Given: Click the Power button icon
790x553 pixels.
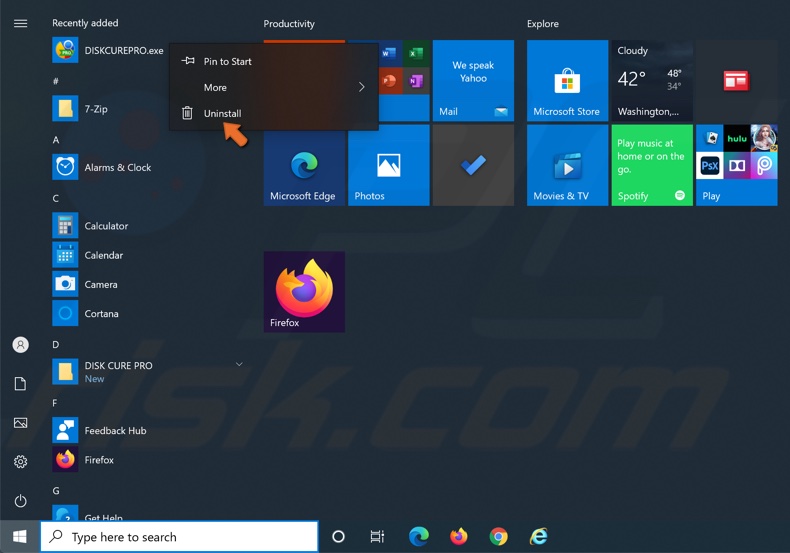Looking at the screenshot, I should click(21, 501).
